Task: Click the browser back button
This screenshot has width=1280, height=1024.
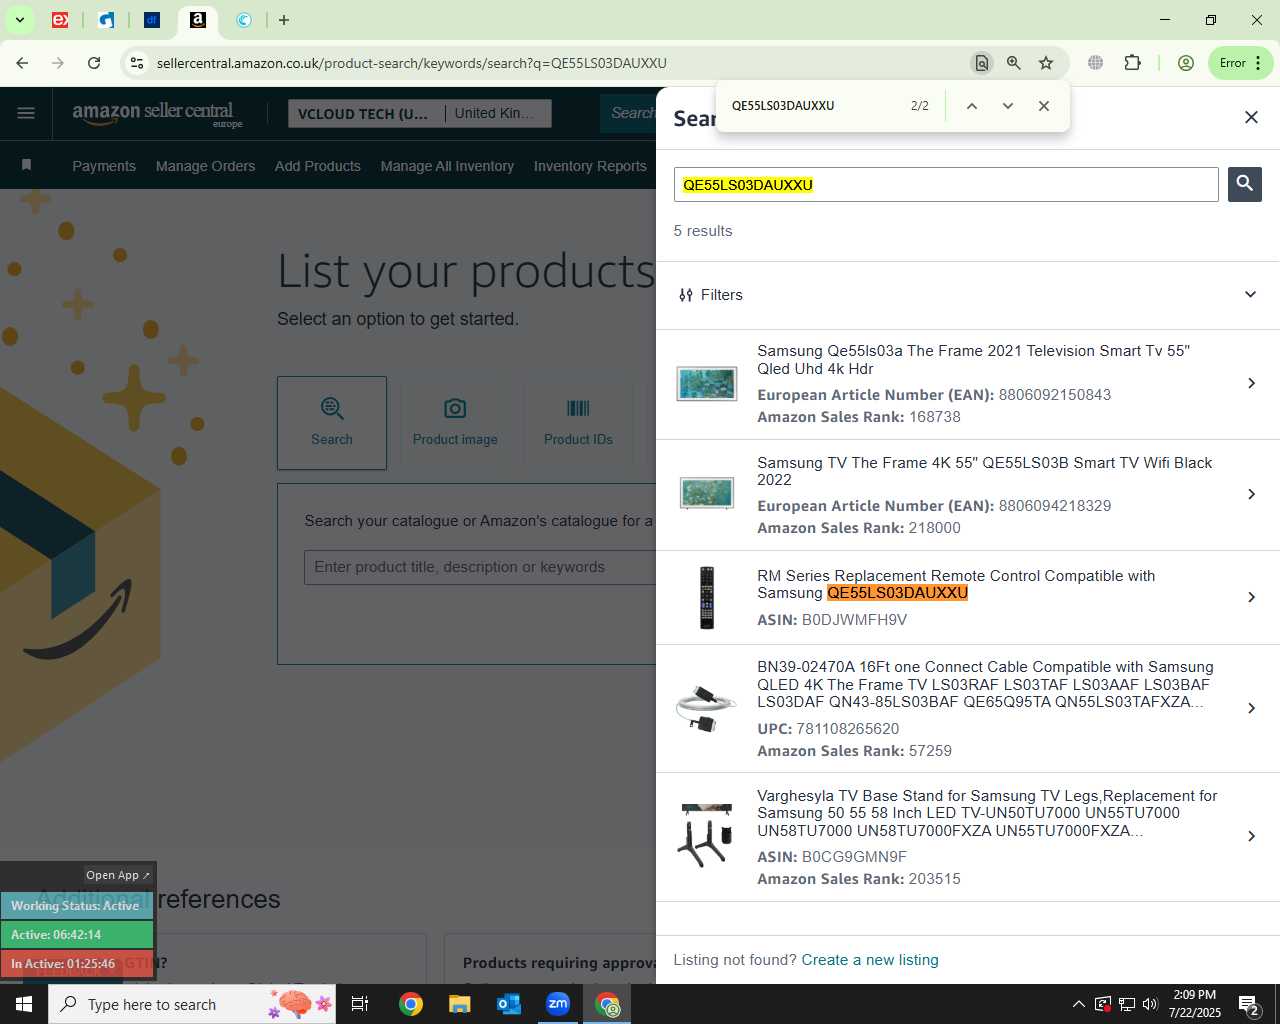Action: [22, 63]
